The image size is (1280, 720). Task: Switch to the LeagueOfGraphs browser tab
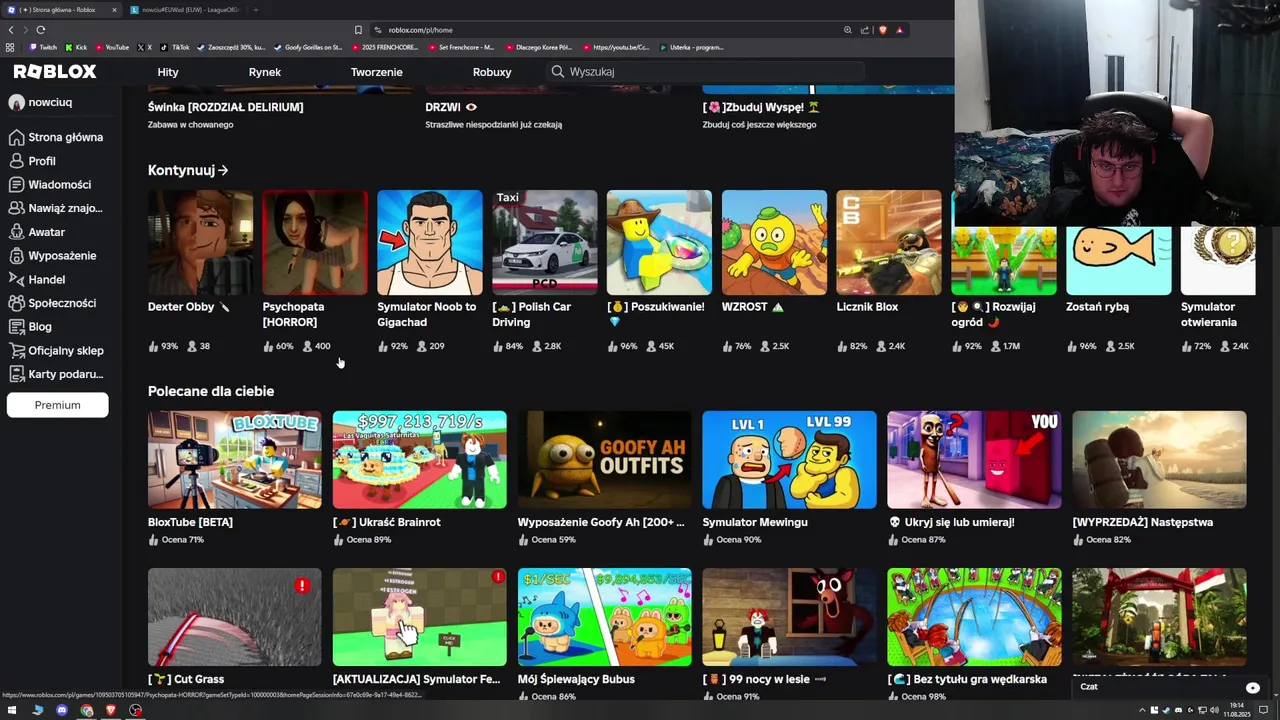(185, 10)
